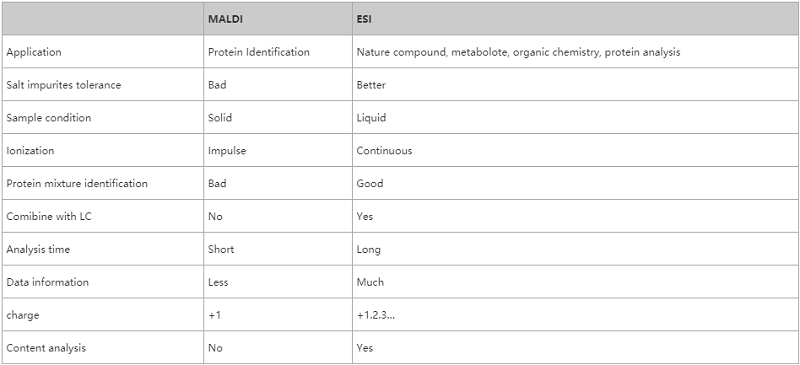Click the Comibine with LC label
This screenshot has height=365, width=800.
point(49,216)
